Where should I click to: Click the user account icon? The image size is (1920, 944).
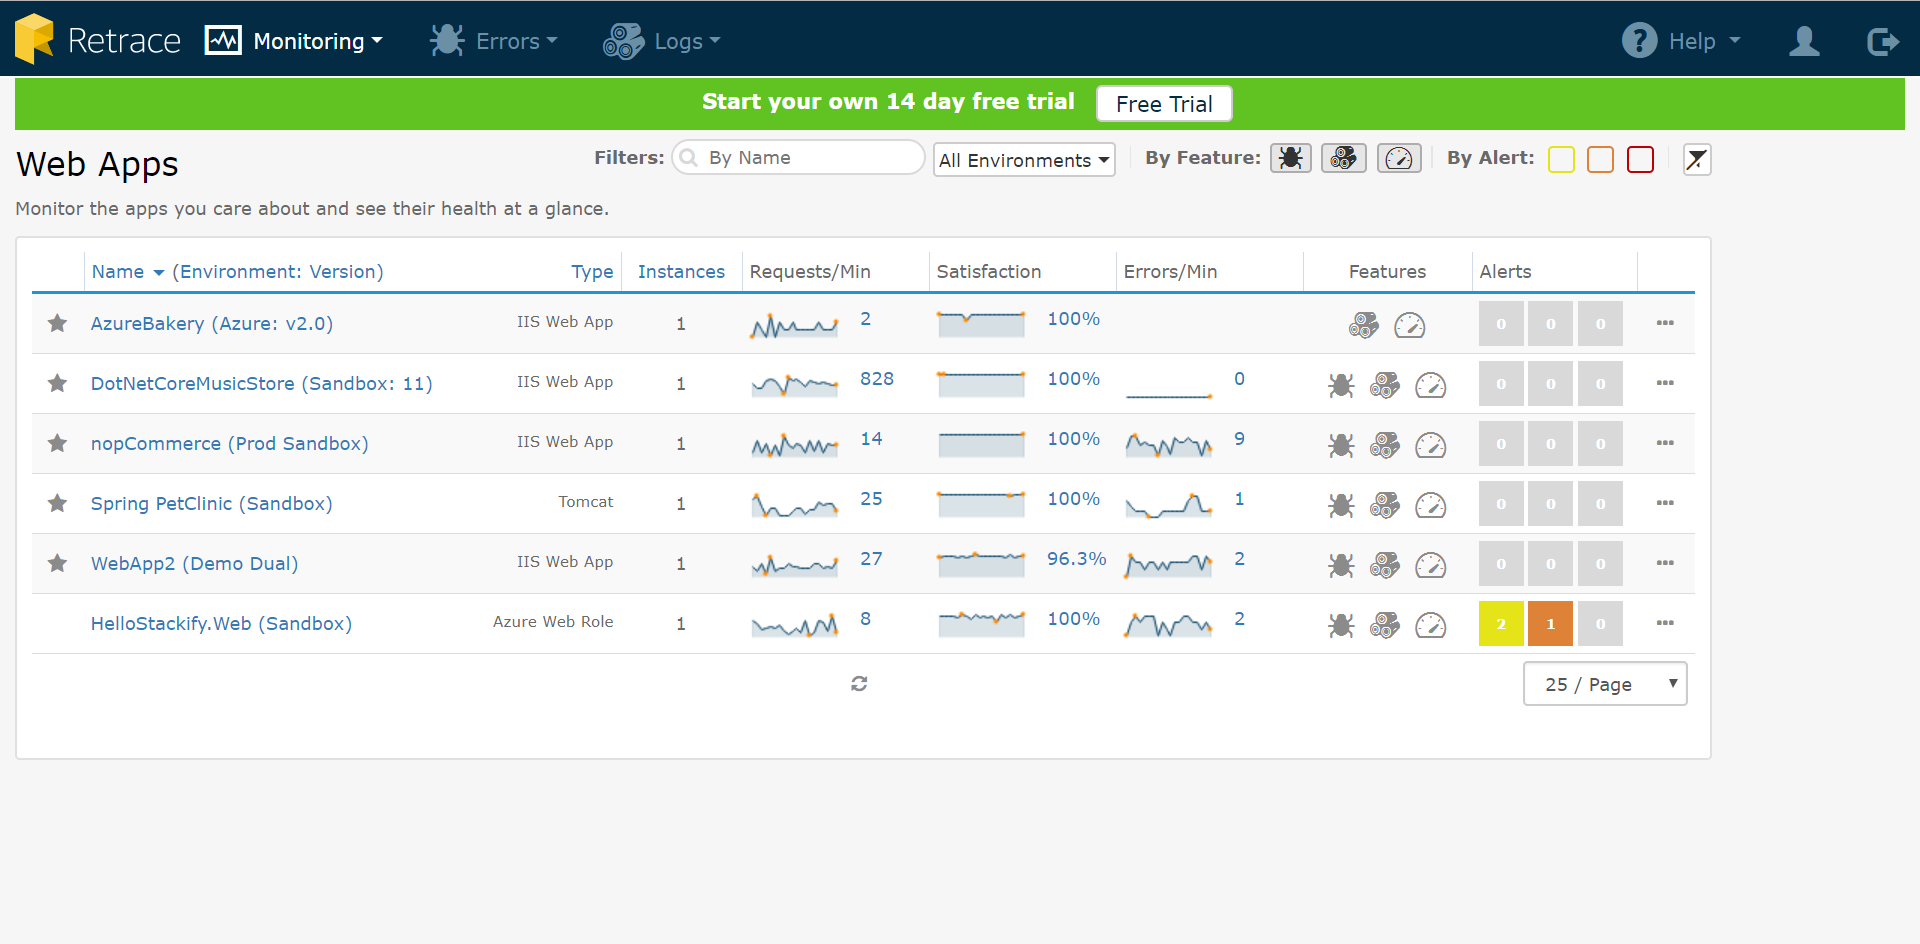coord(1804,41)
